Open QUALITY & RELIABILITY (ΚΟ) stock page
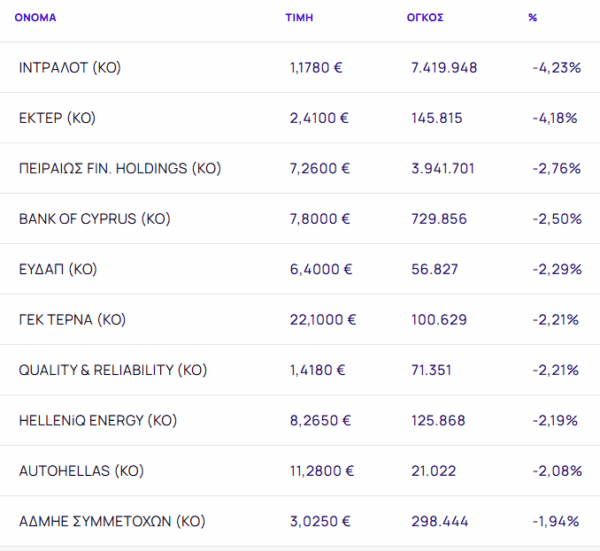The width and height of the screenshot is (600, 551). point(113,370)
